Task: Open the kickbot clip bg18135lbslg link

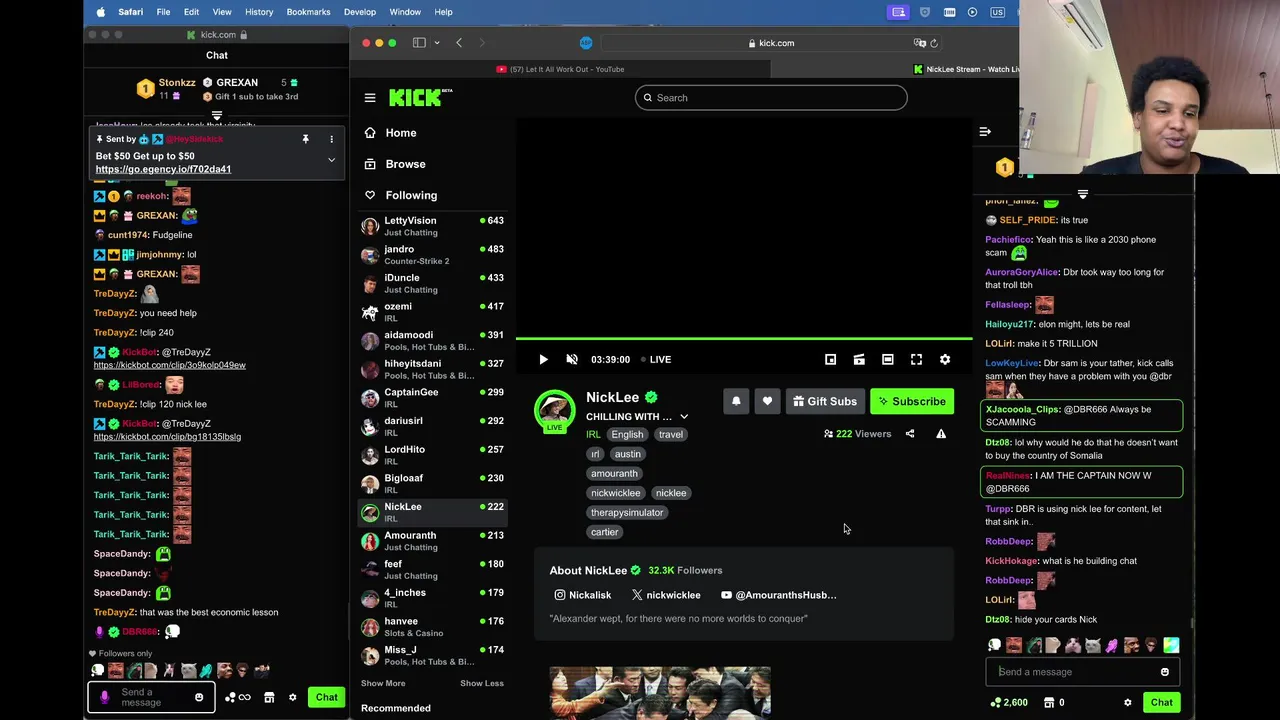Action: (x=167, y=437)
